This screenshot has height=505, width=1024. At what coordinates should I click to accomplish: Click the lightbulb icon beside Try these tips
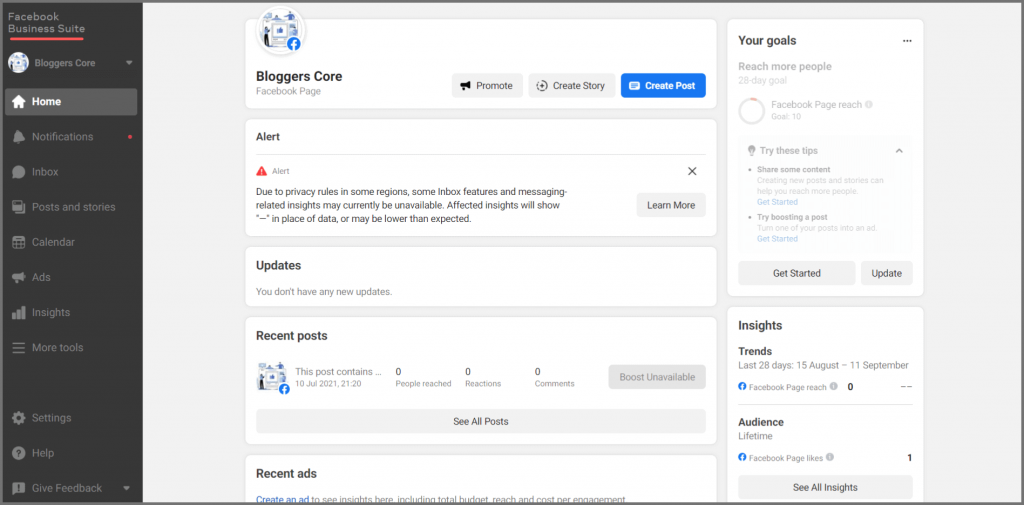tap(752, 150)
